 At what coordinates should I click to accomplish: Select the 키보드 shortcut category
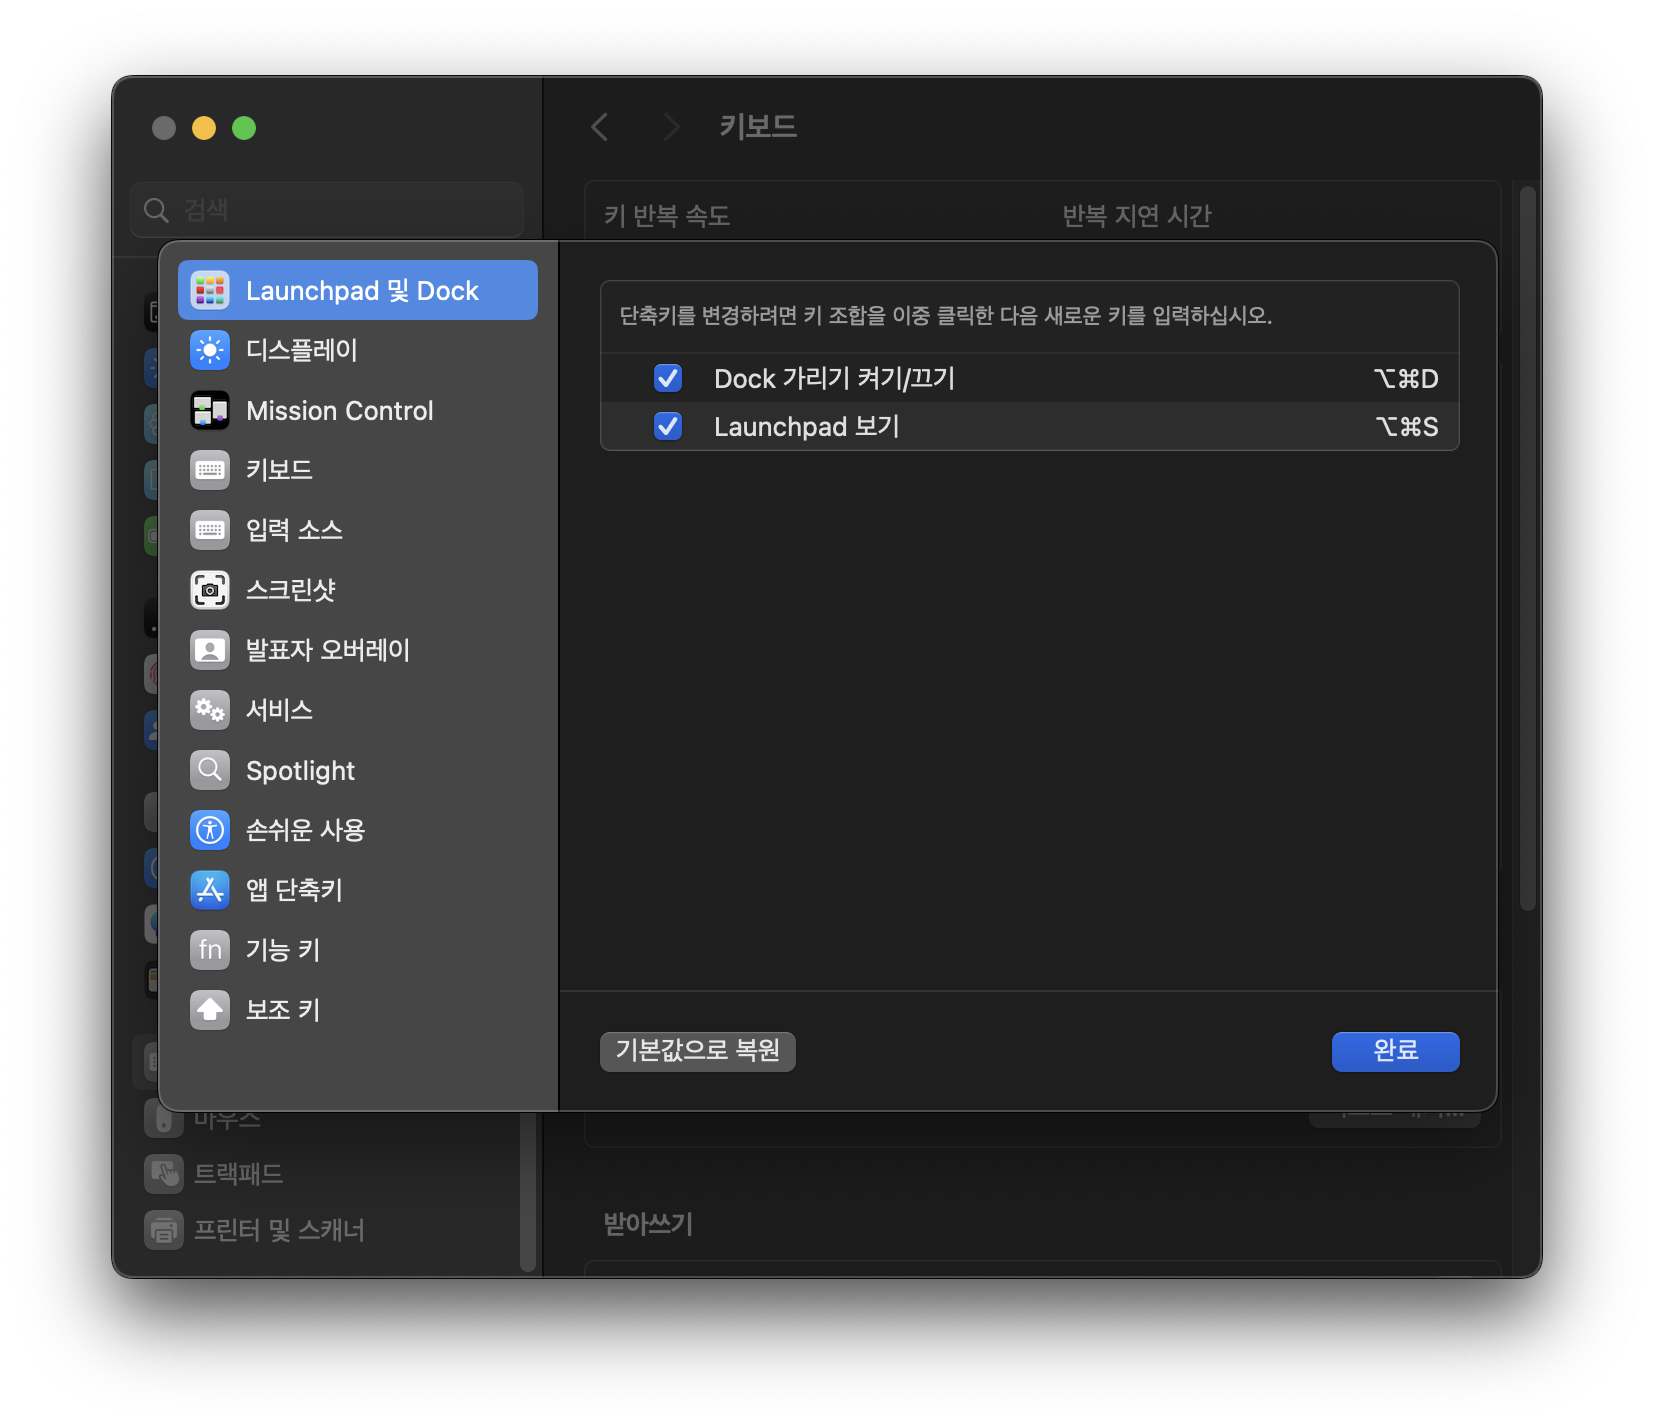click(358, 470)
